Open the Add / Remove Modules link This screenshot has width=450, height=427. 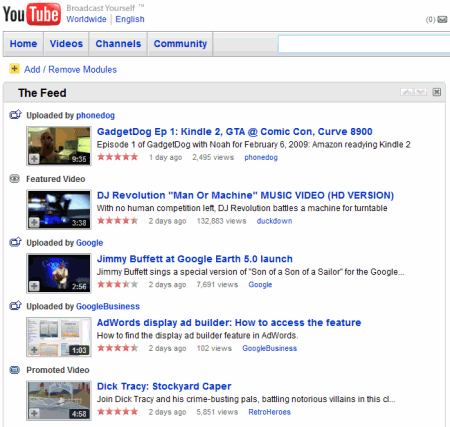click(x=70, y=70)
